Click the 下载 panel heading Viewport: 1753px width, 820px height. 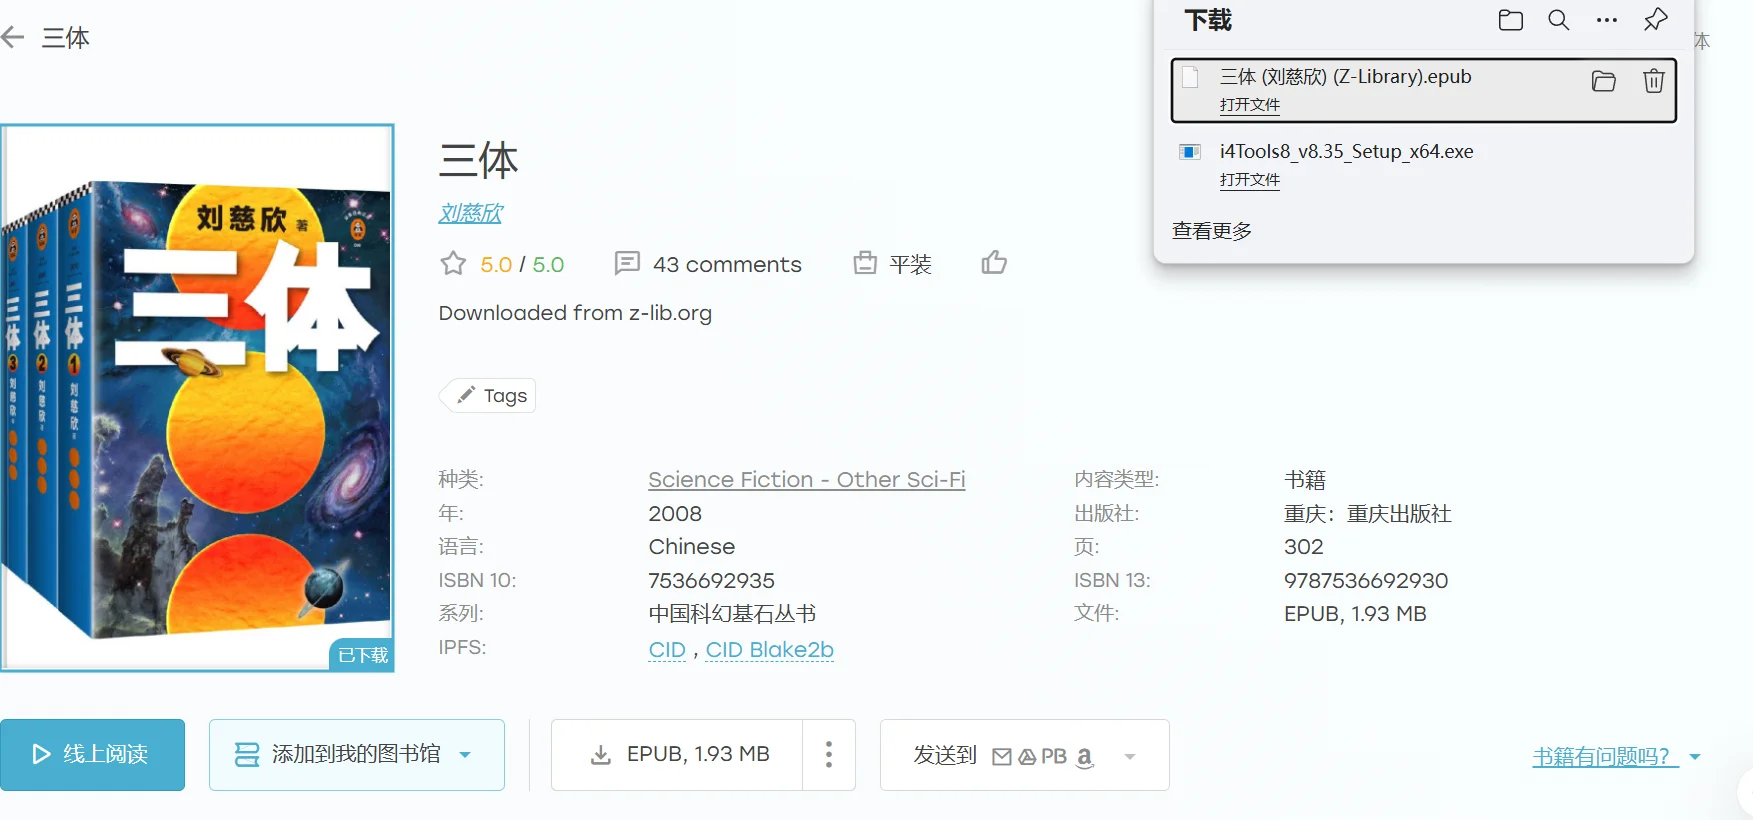[x=1208, y=20]
